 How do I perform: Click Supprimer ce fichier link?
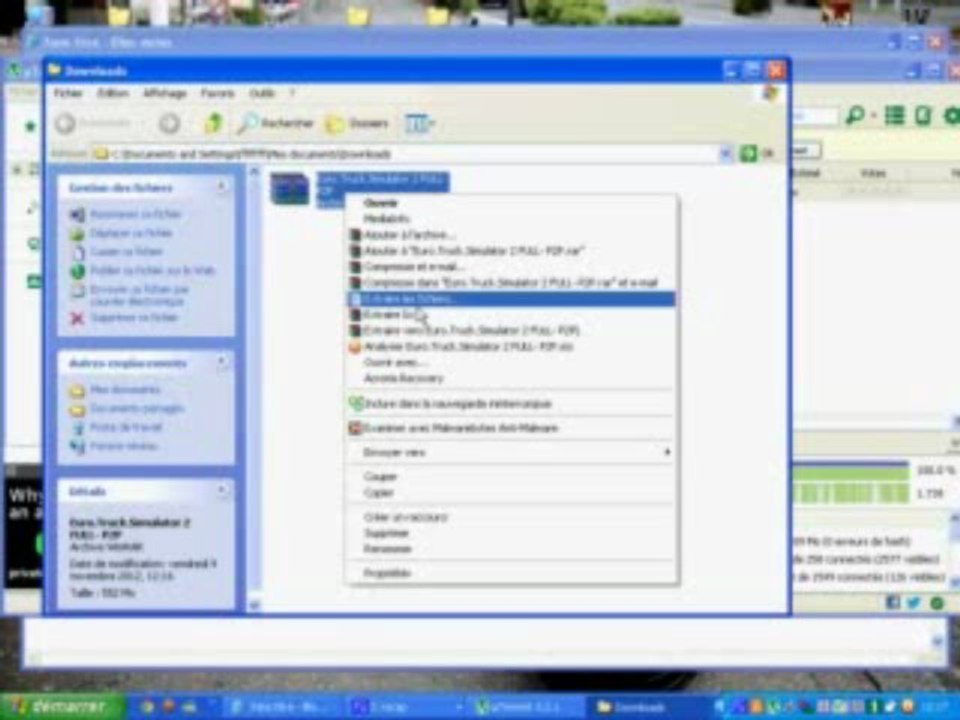point(134,317)
